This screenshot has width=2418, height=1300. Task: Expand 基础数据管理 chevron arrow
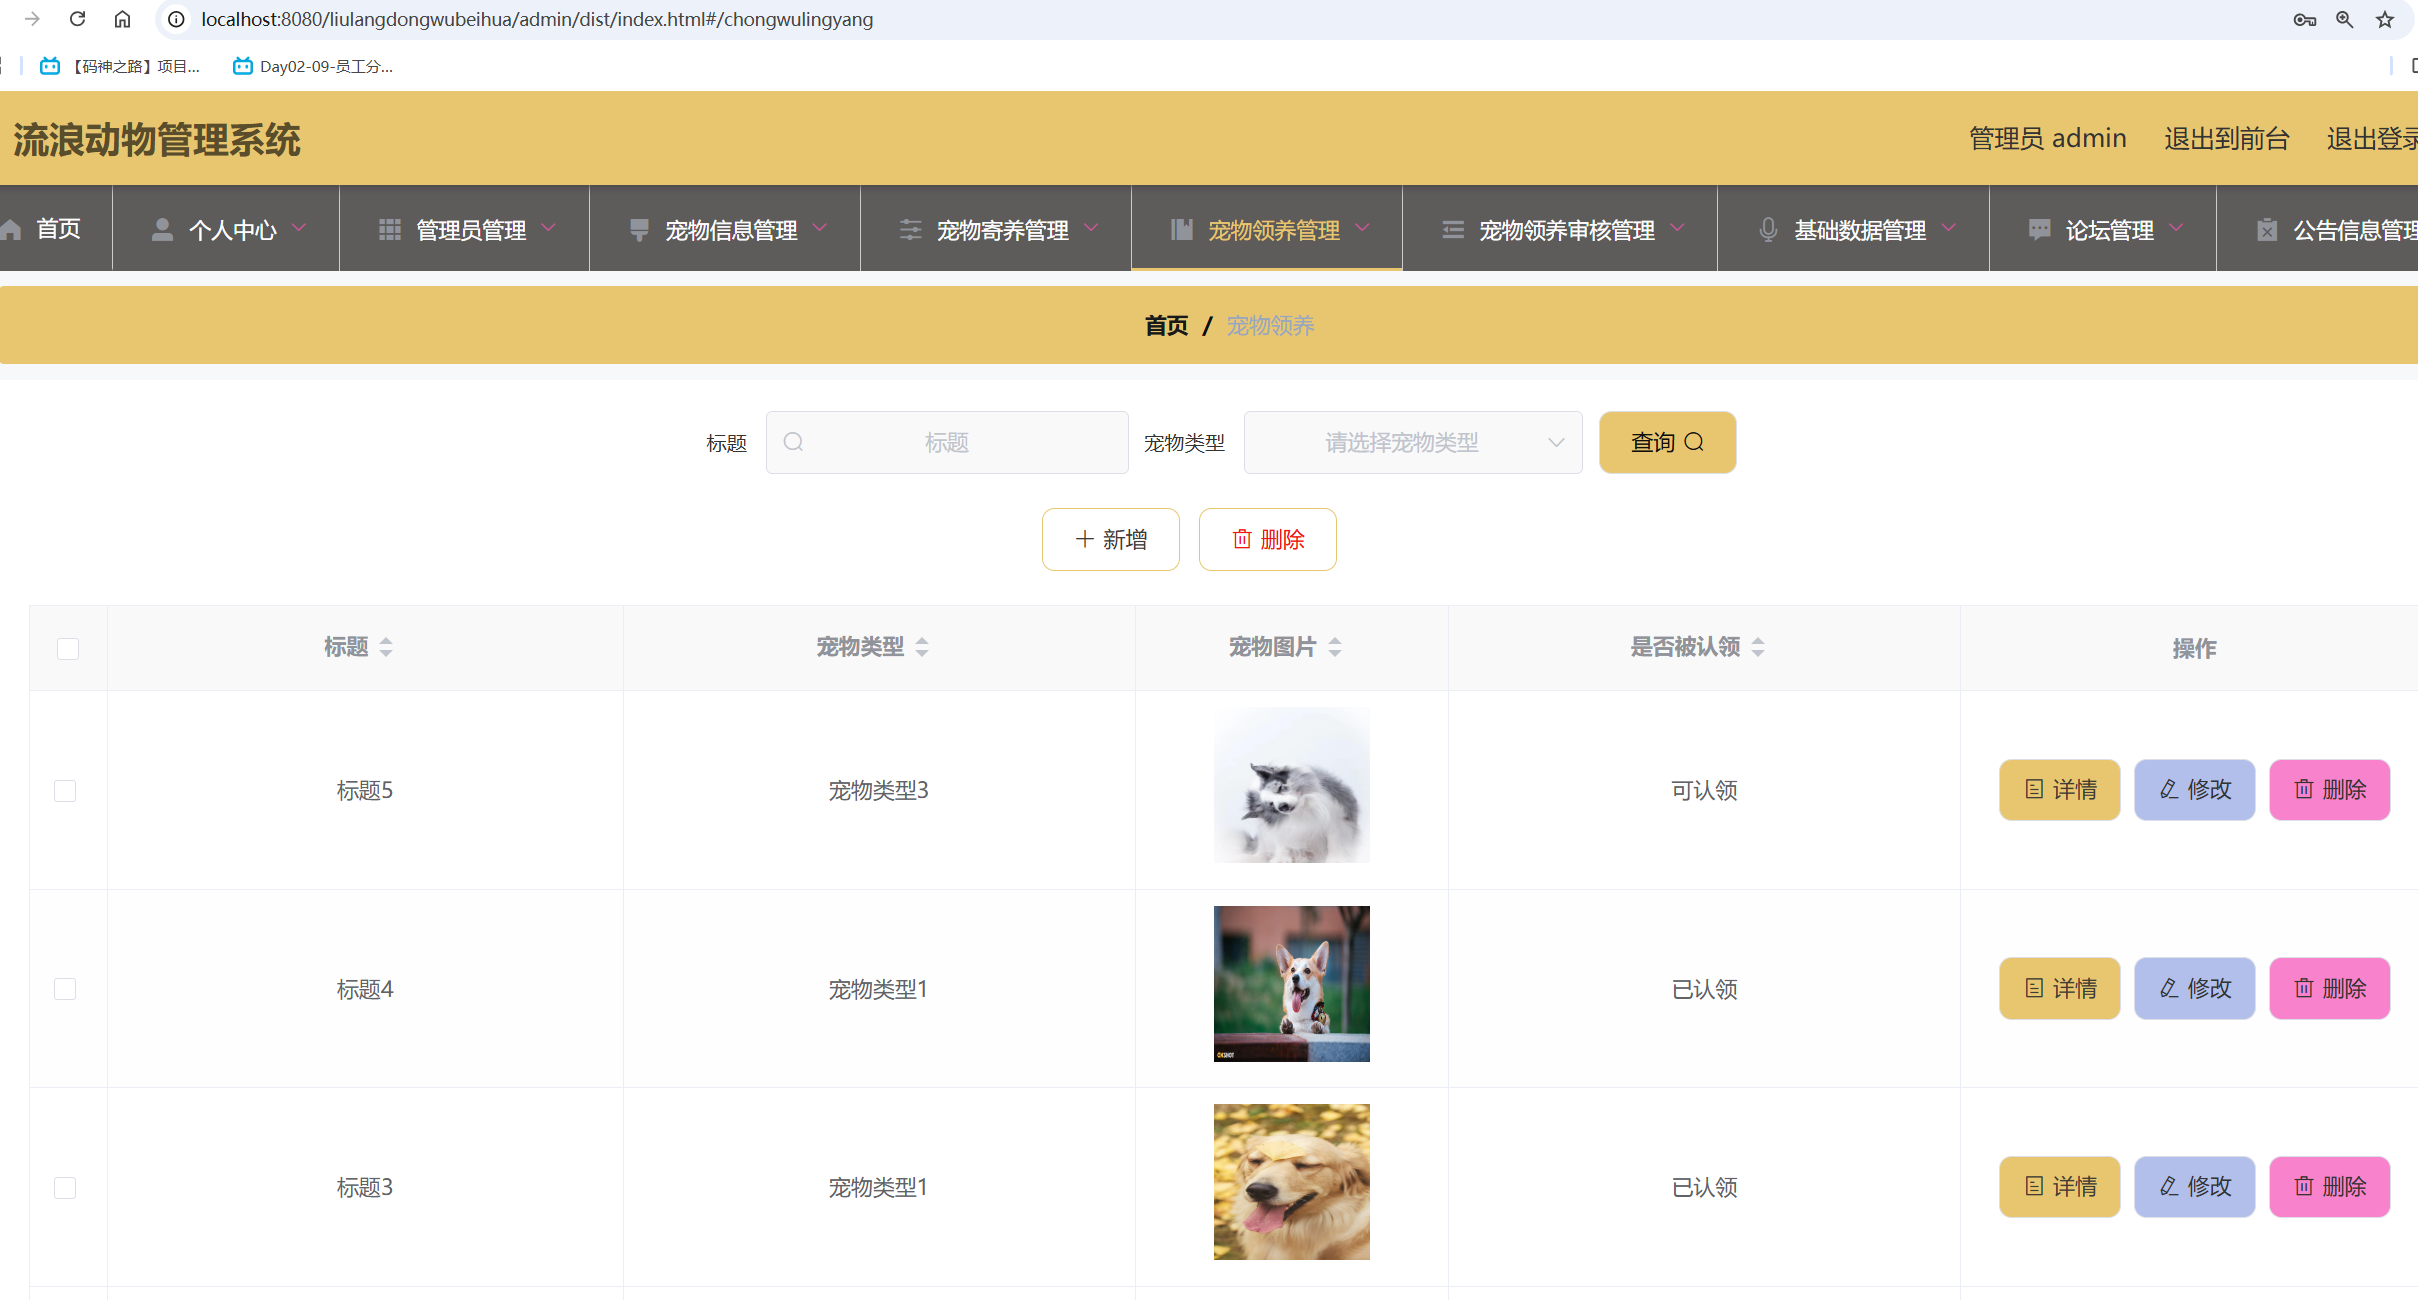(x=1948, y=228)
